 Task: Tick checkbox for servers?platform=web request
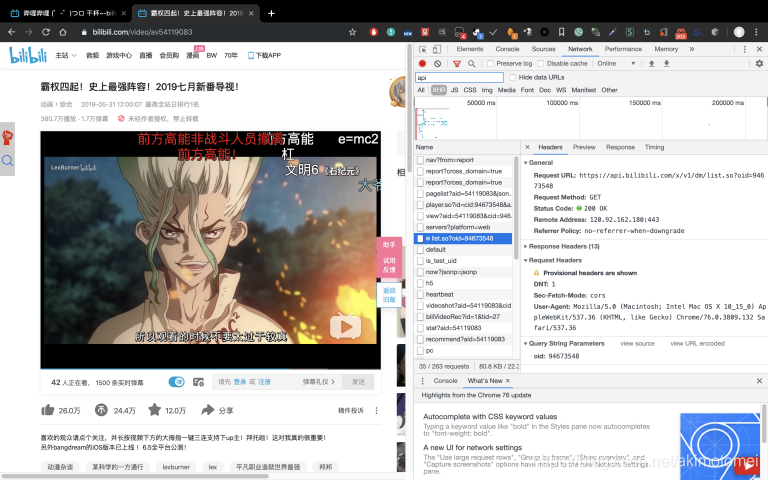[x=420, y=227]
